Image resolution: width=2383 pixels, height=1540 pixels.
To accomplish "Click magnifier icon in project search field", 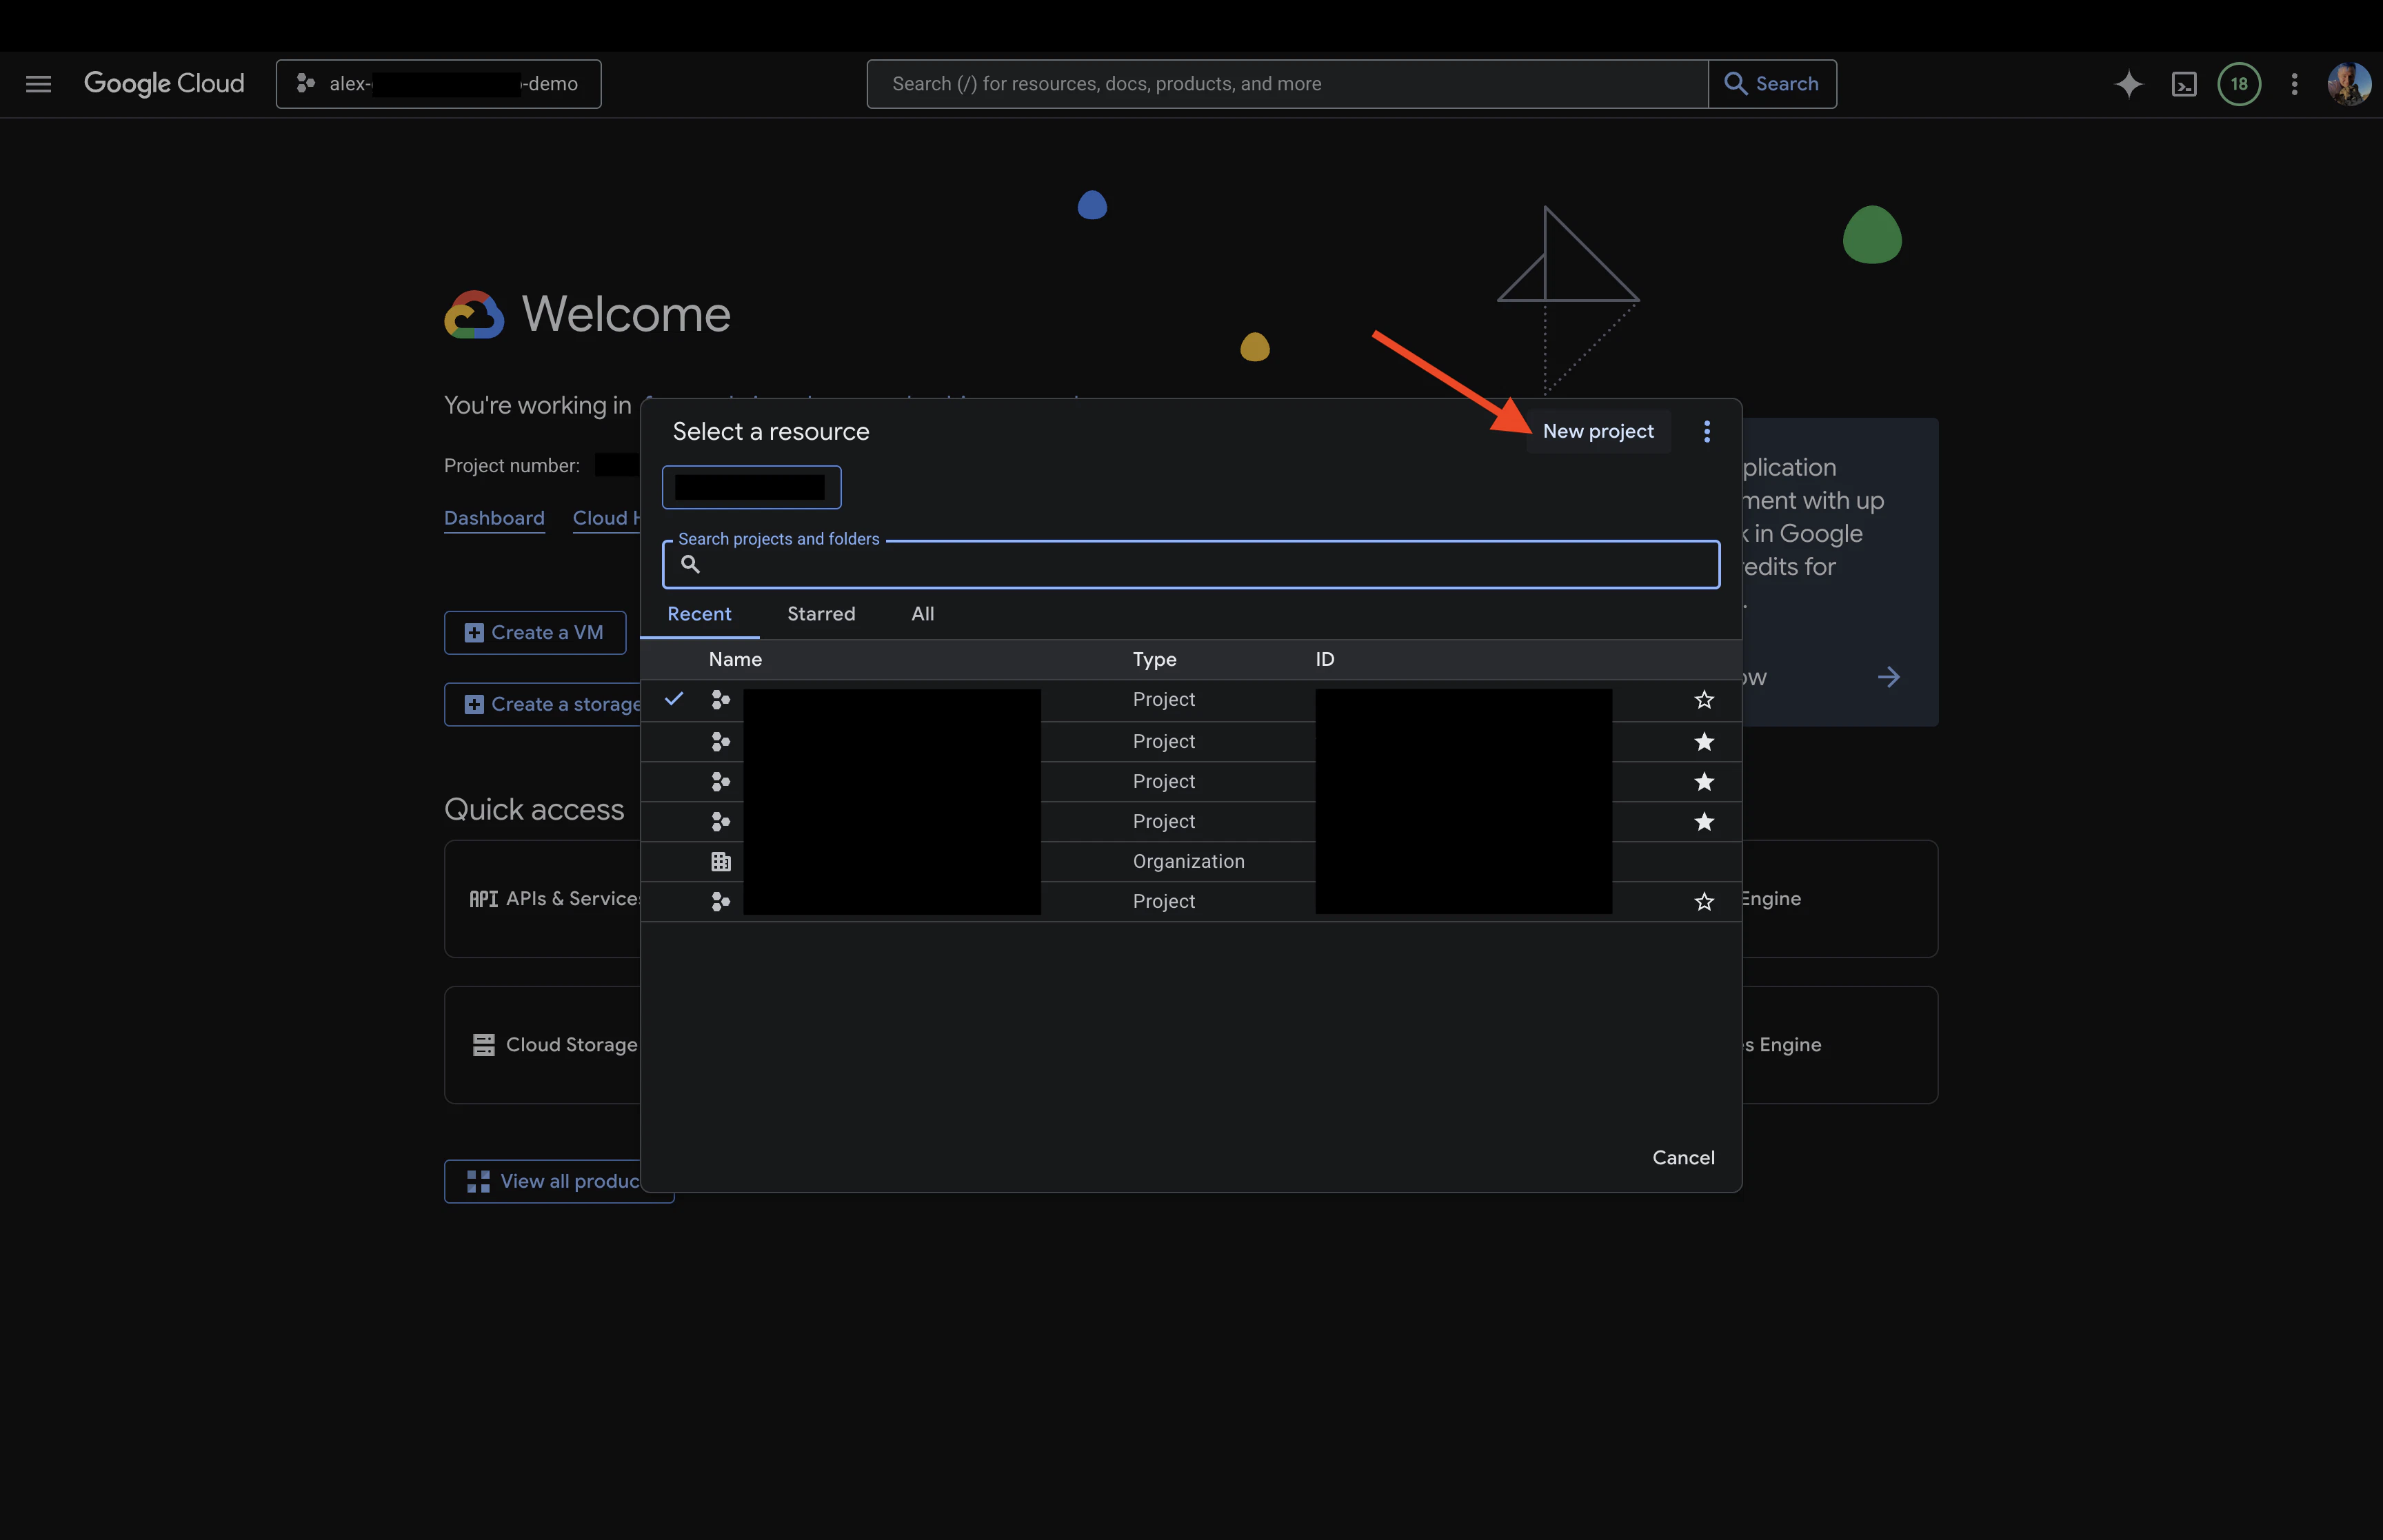I will pyautogui.click(x=690, y=564).
